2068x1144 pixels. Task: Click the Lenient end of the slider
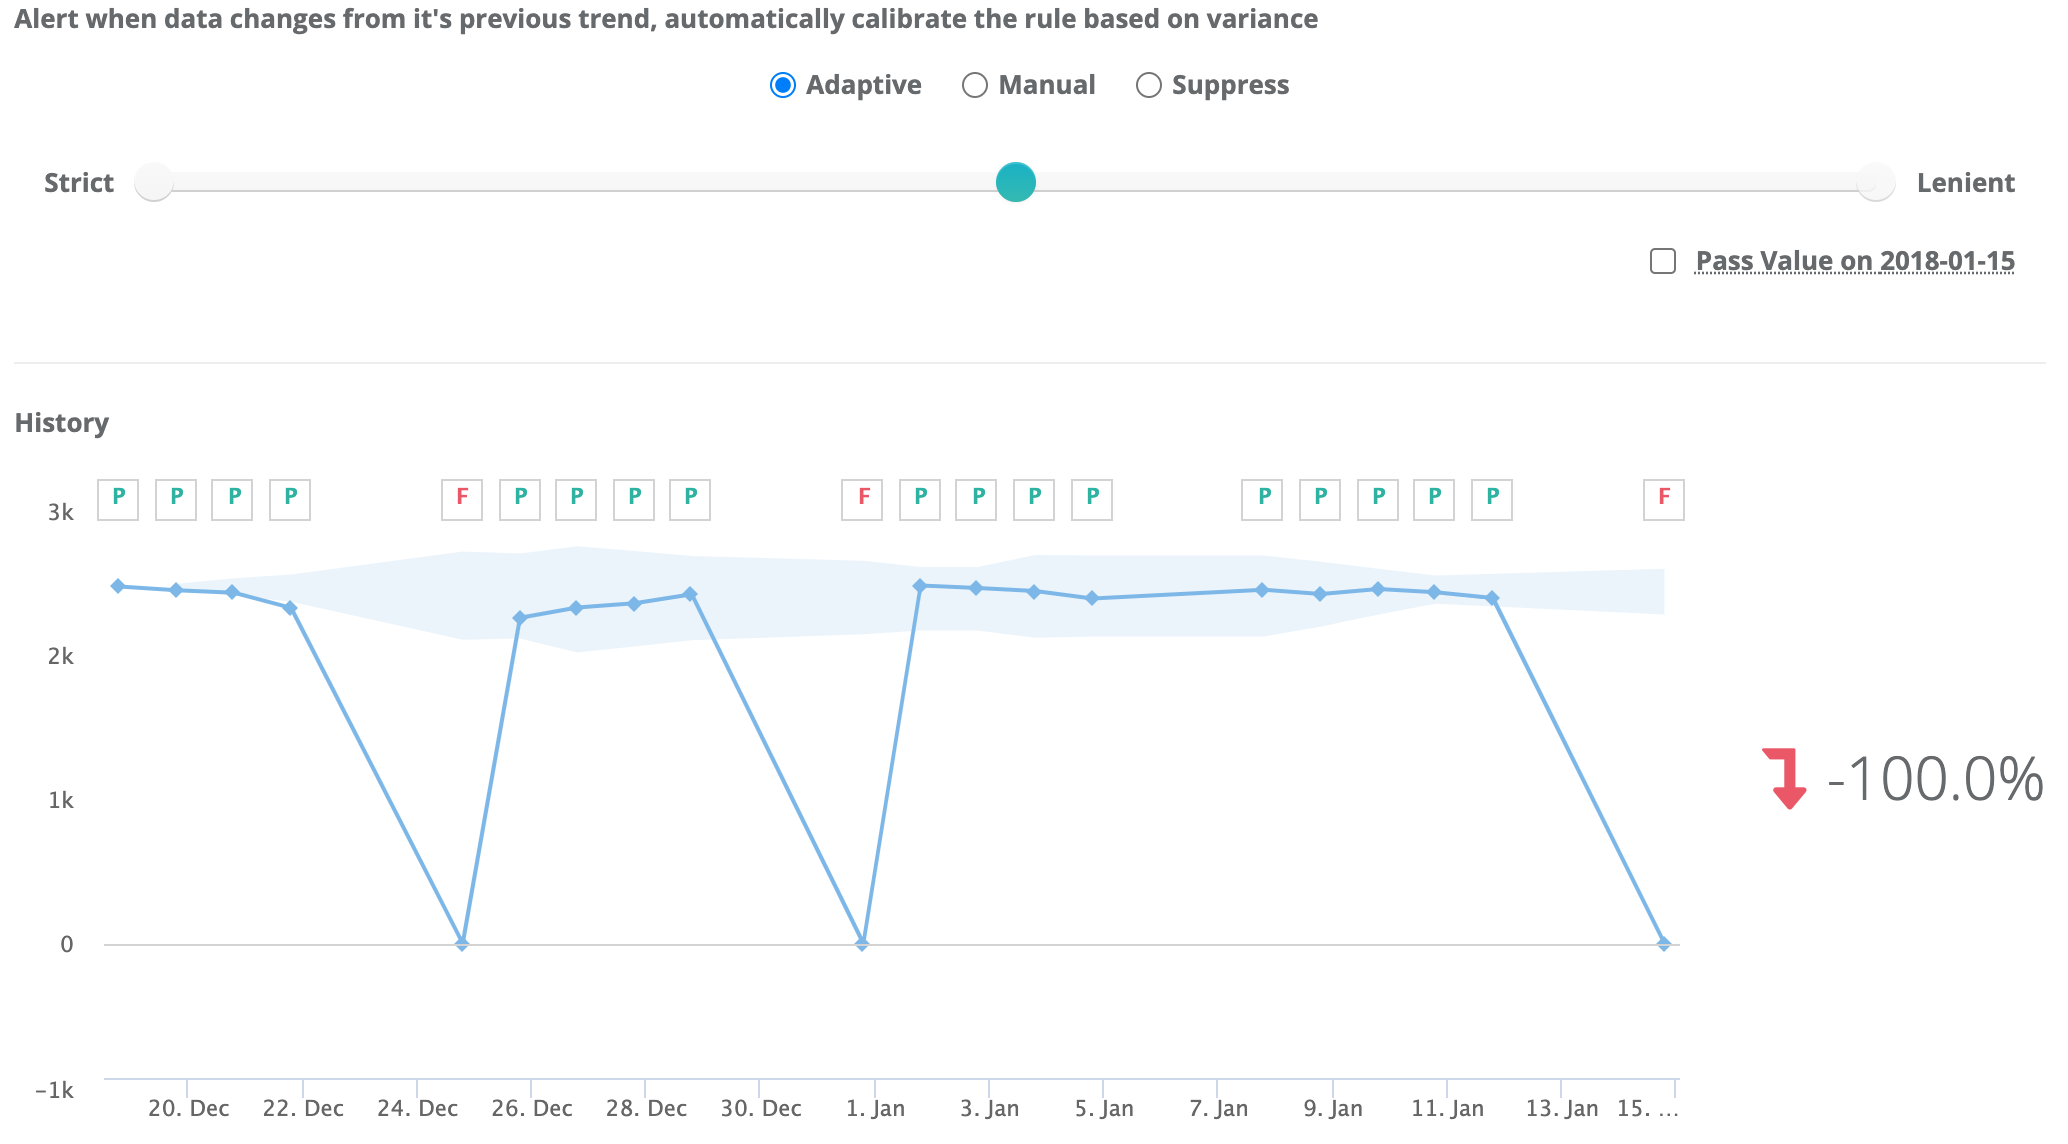point(1875,182)
